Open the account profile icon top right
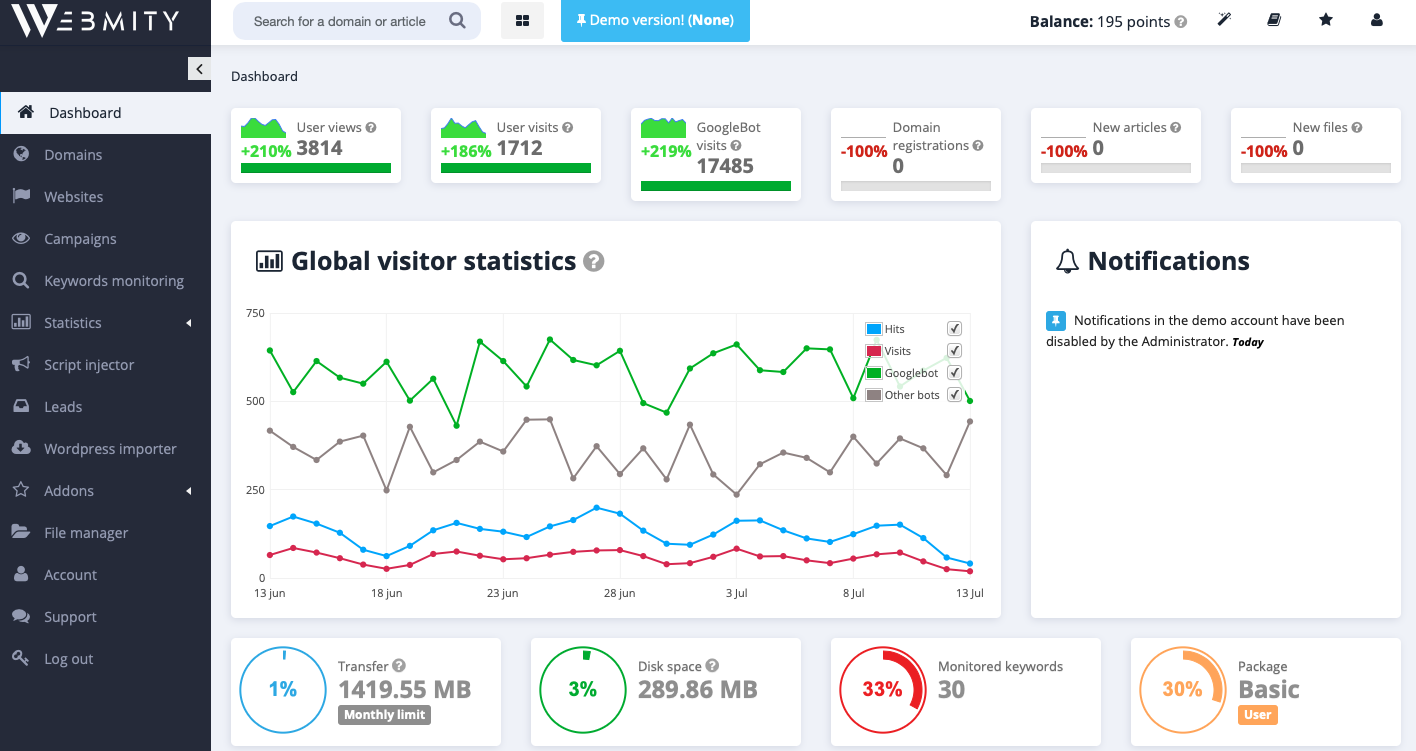This screenshot has width=1416, height=751. [x=1377, y=19]
